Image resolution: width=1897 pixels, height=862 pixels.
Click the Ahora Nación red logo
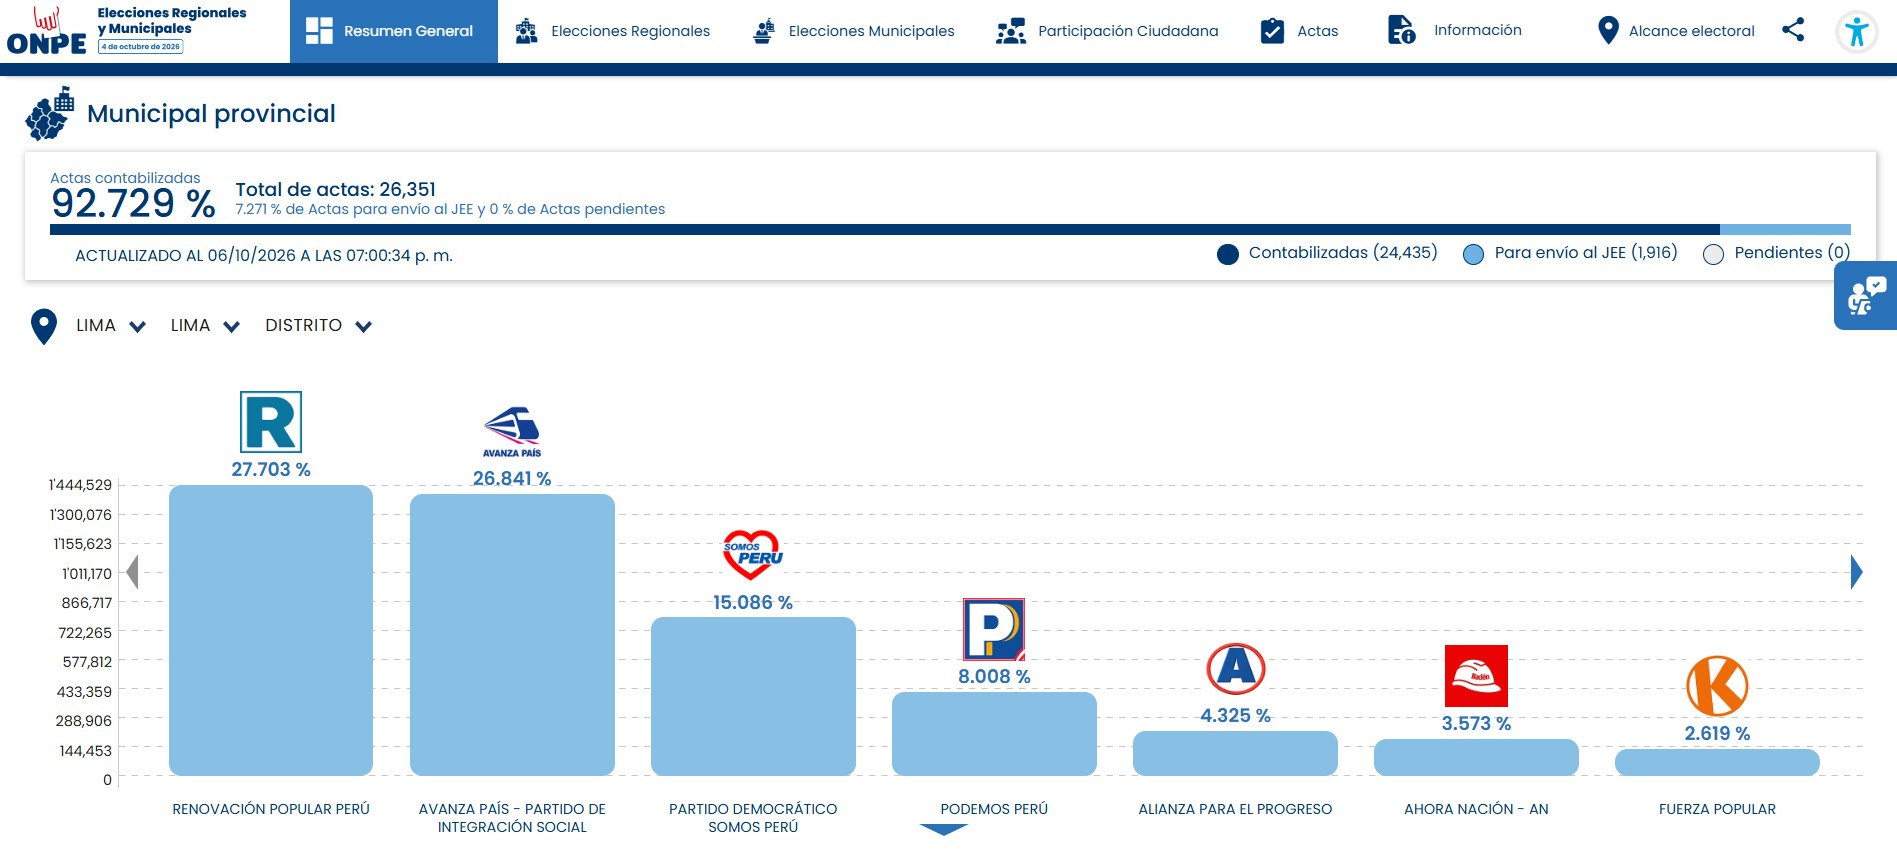(x=1476, y=676)
